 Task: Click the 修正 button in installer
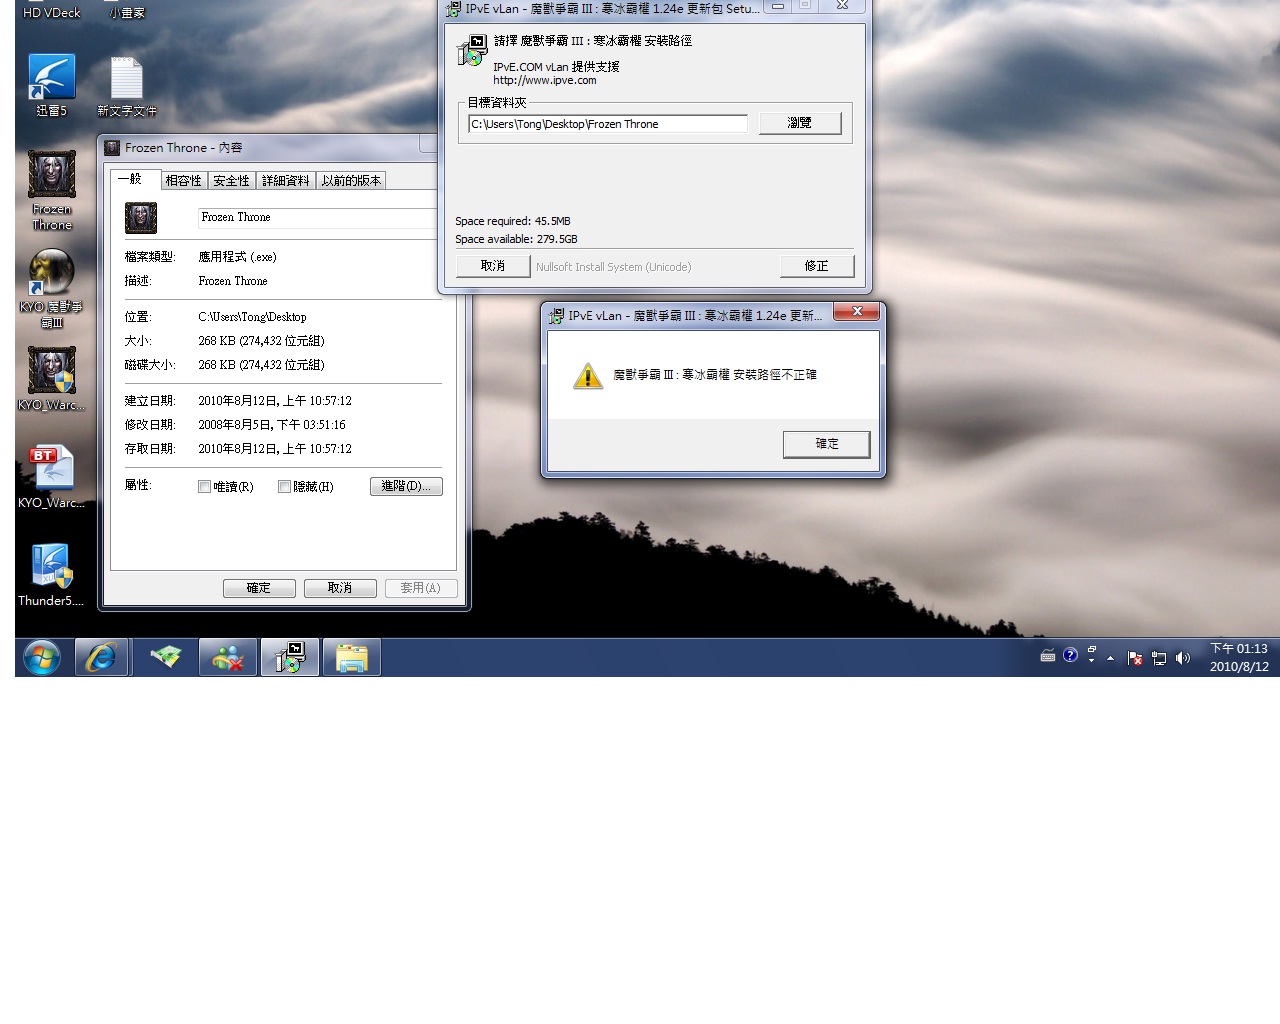817,266
